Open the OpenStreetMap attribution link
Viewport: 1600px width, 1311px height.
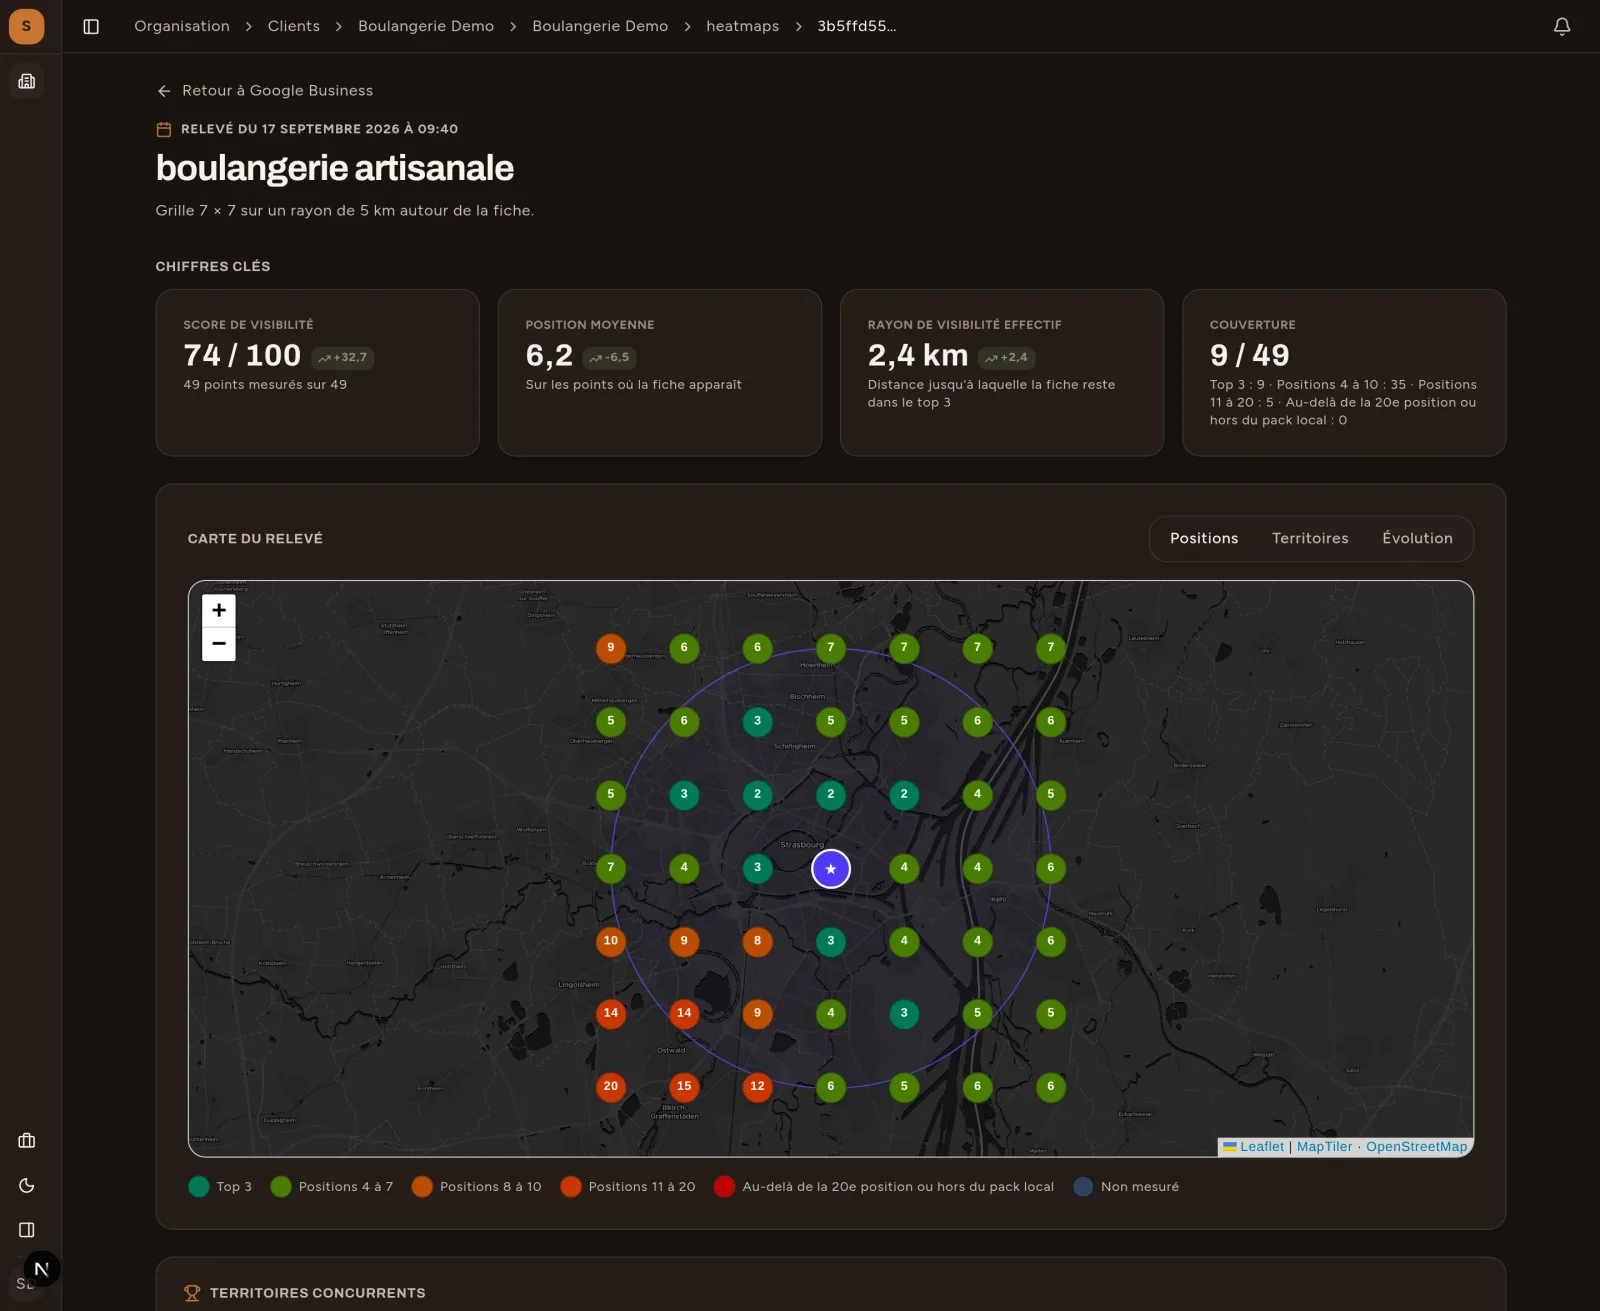[1416, 1147]
